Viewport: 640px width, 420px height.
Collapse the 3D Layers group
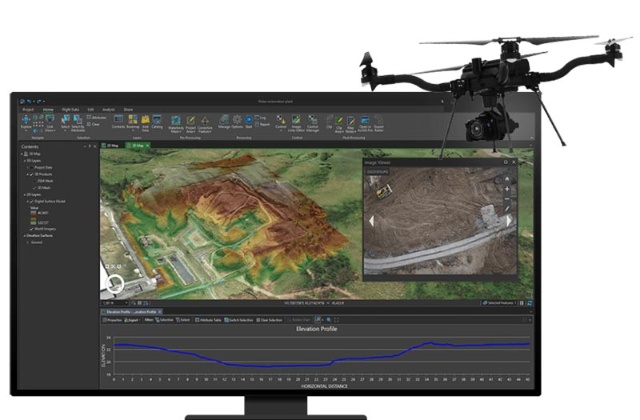pyautogui.click(x=24, y=161)
